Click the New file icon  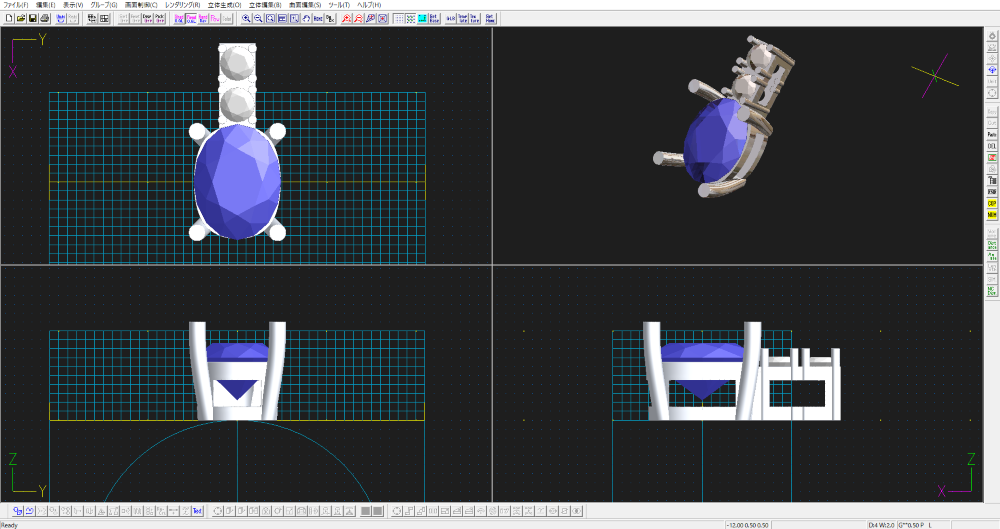pos(8,18)
